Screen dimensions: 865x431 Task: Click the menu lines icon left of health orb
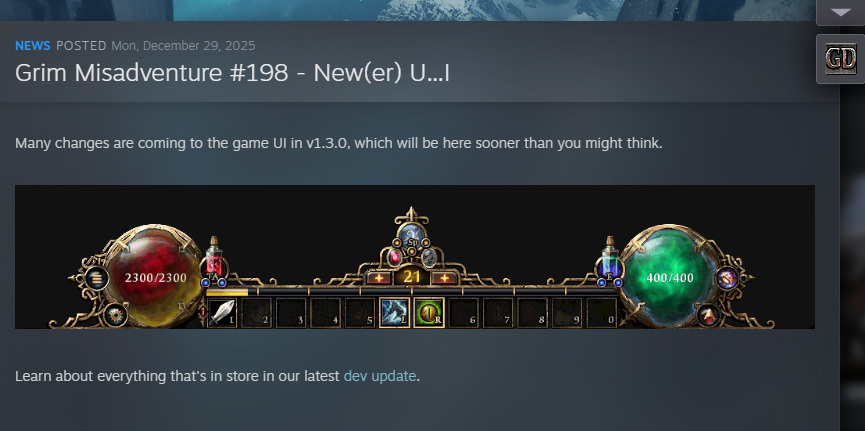coord(95,278)
